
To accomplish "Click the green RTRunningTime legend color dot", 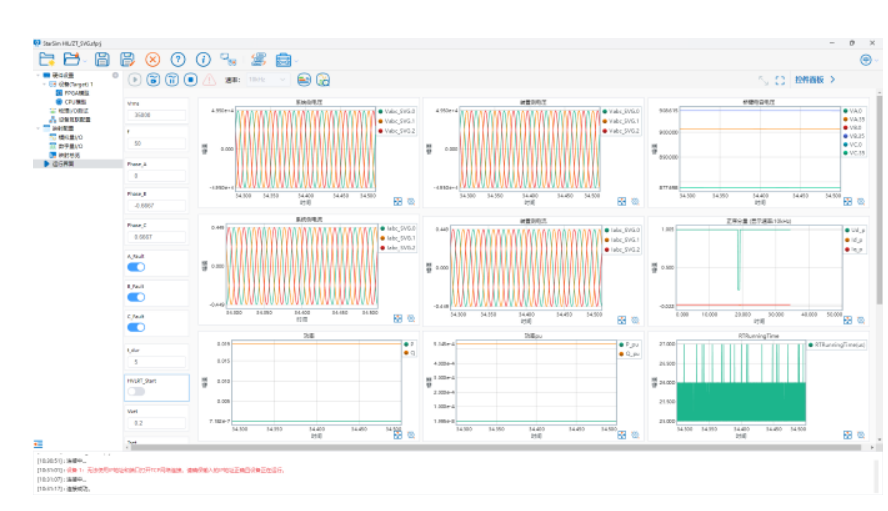I will [x=811, y=345].
